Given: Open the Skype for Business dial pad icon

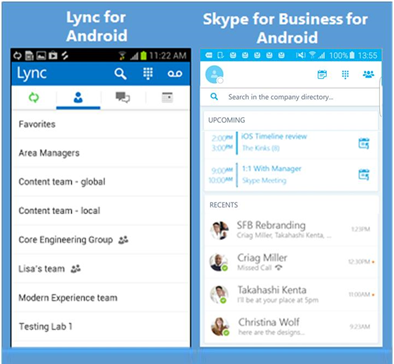Looking at the screenshot, I should (345, 74).
